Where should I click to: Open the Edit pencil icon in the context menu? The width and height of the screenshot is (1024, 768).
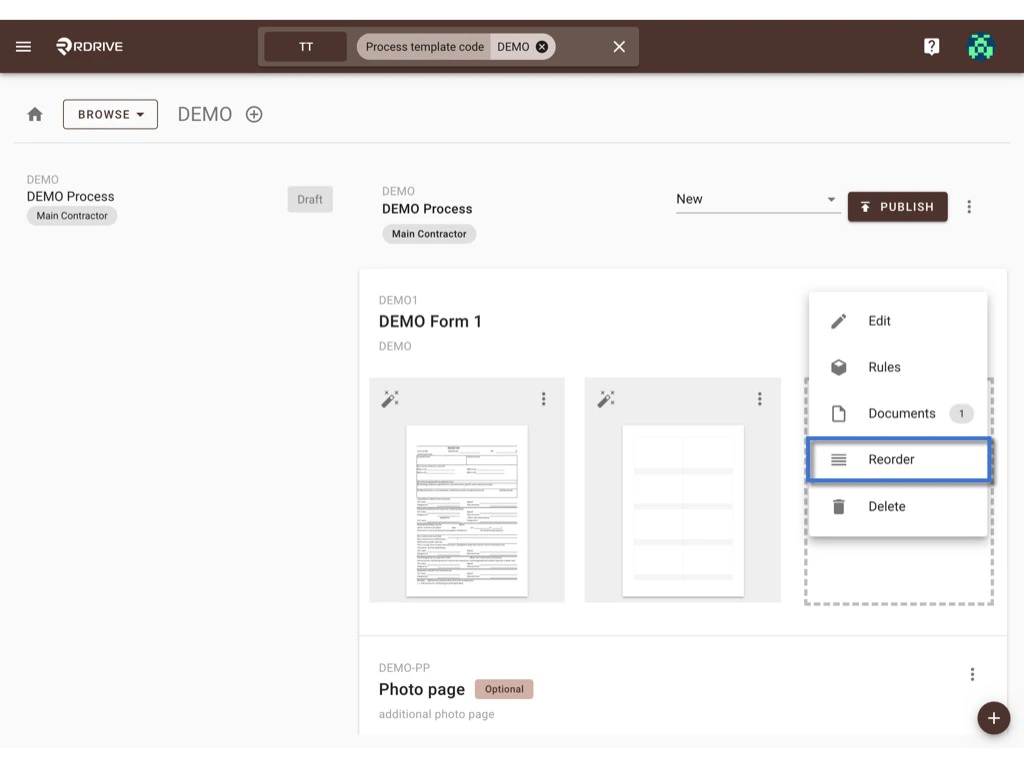[x=837, y=320]
